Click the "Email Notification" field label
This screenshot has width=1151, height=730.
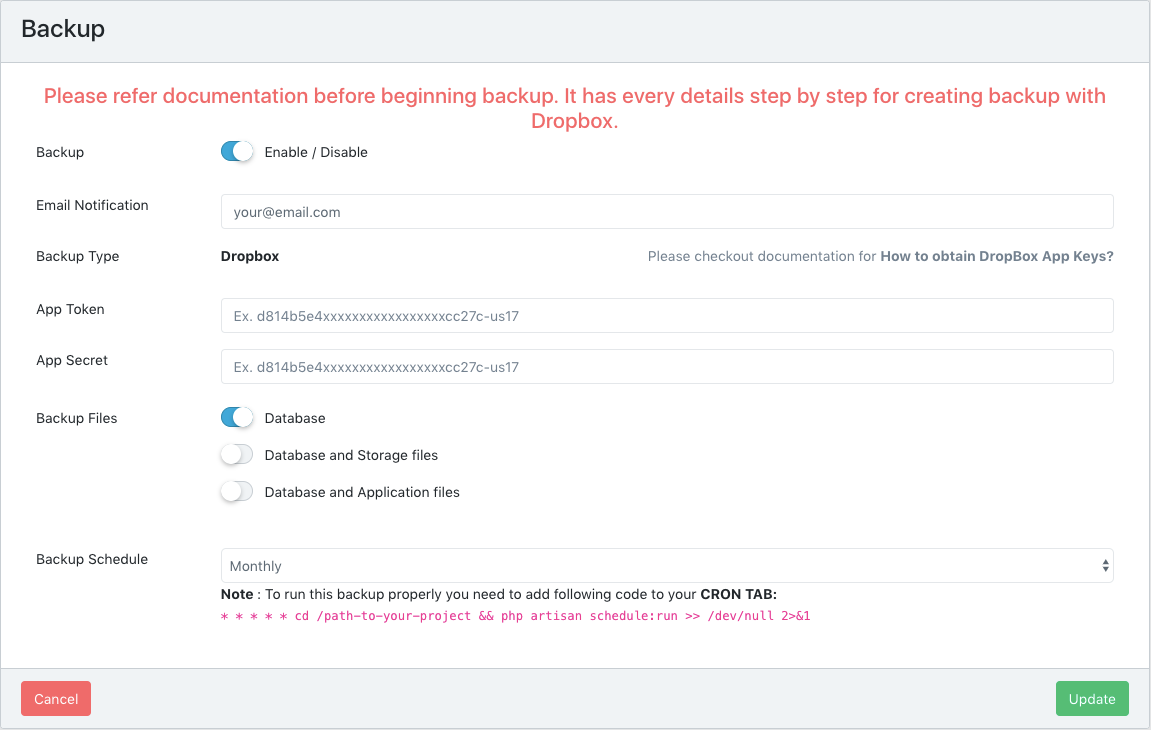point(92,205)
